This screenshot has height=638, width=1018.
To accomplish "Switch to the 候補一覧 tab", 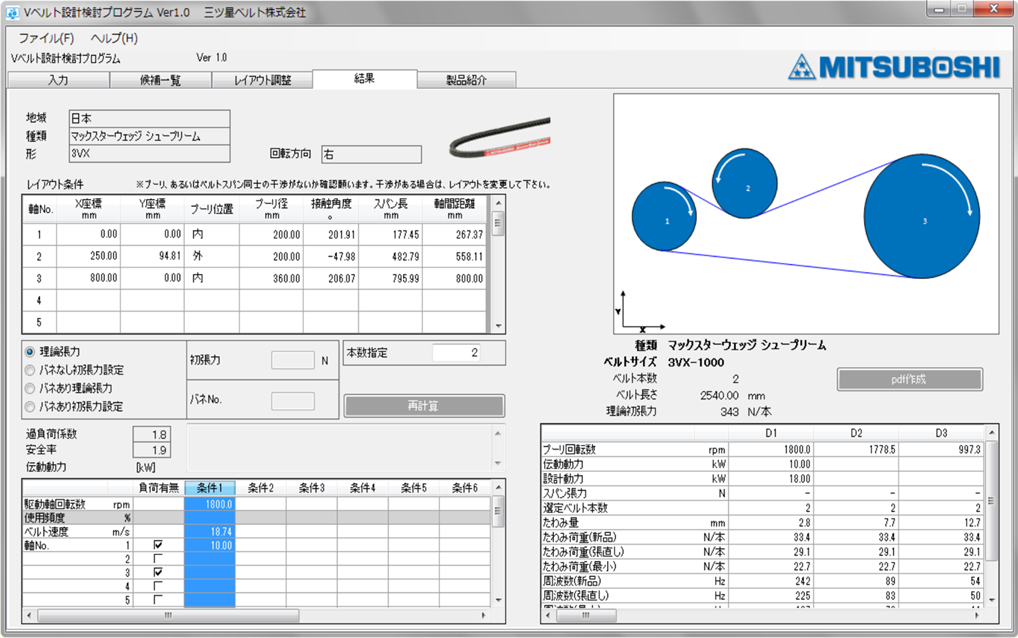I will 160,80.
